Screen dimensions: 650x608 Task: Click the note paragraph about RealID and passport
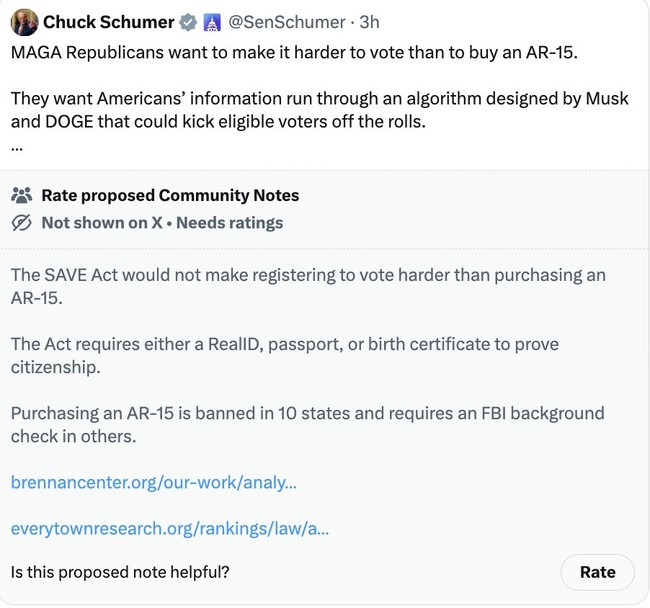tap(285, 355)
